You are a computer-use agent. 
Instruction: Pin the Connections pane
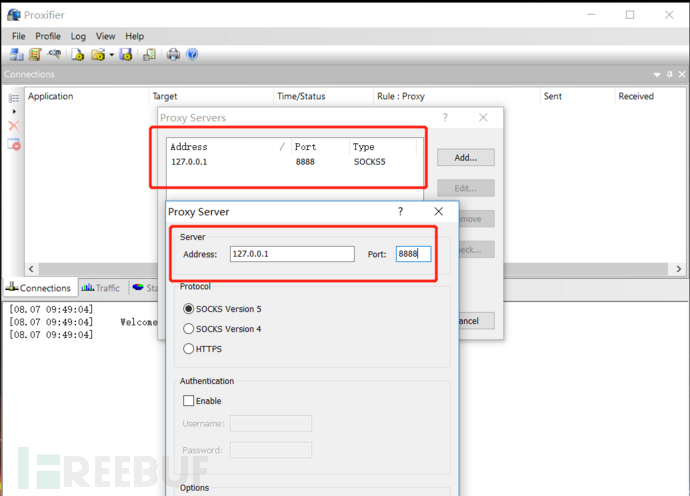click(670, 74)
